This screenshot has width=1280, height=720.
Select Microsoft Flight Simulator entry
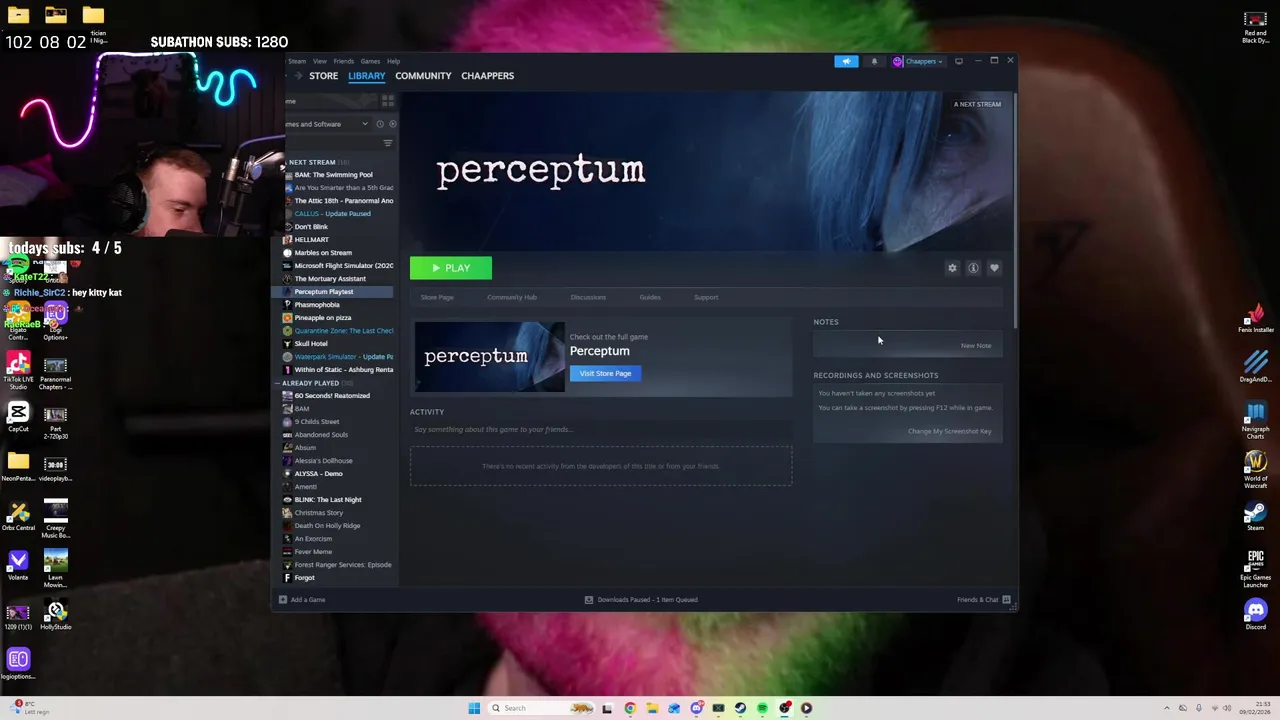[x=338, y=266]
